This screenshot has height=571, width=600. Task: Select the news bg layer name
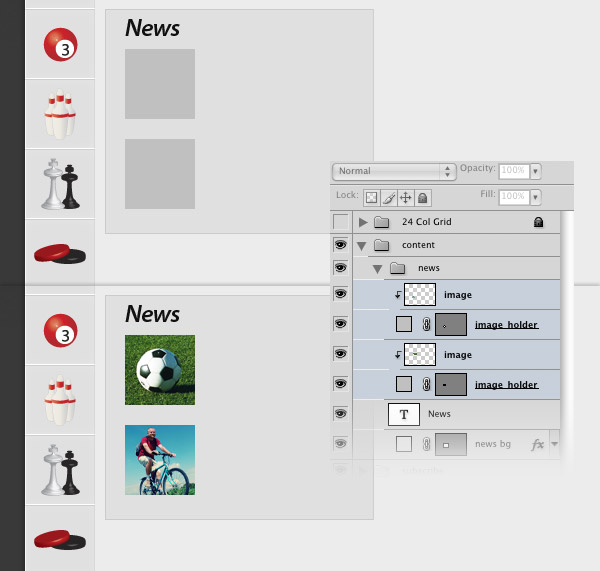click(x=493, y=444)
